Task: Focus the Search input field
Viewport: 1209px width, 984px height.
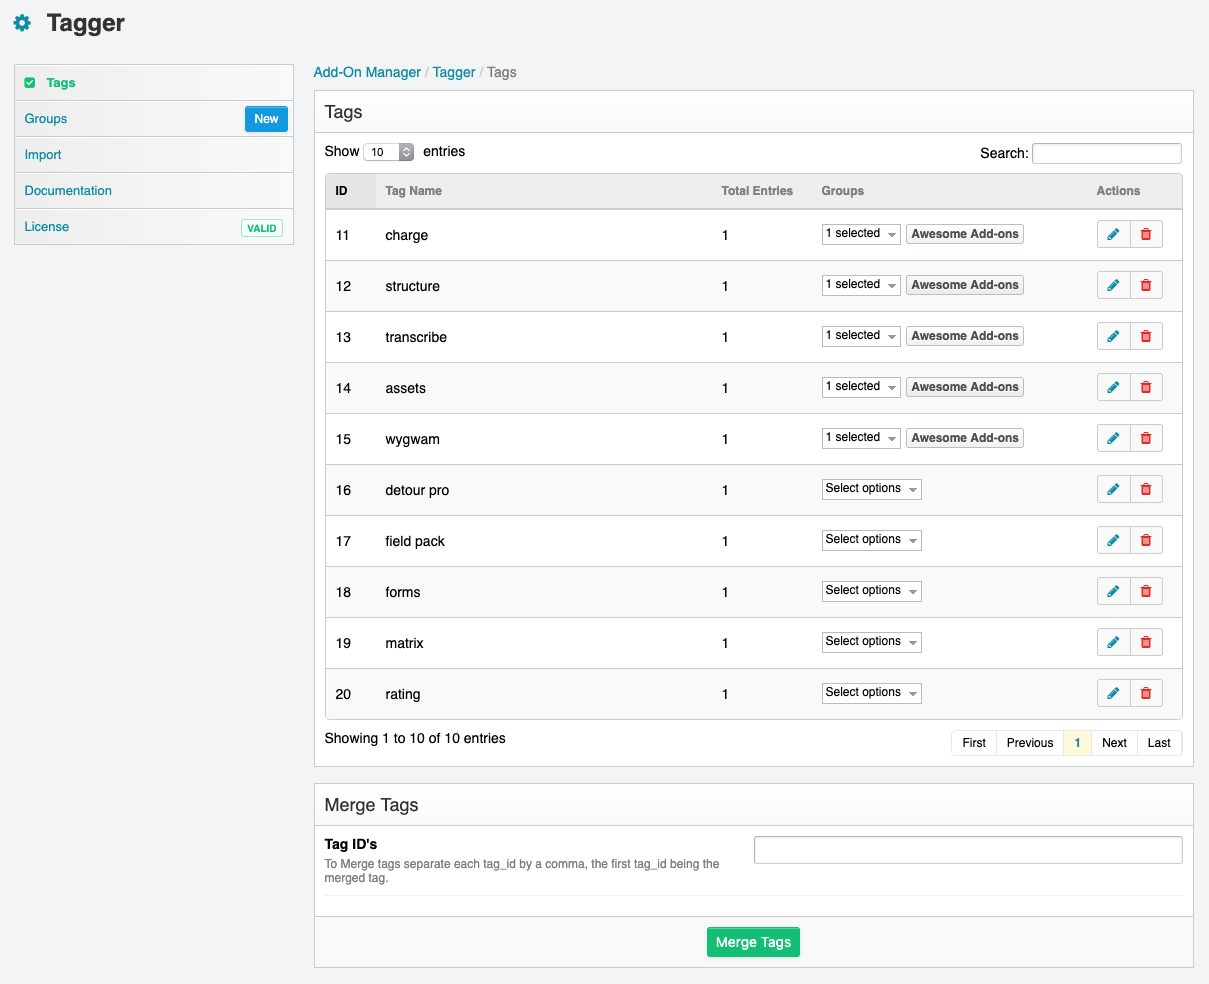Action: 1107,153
